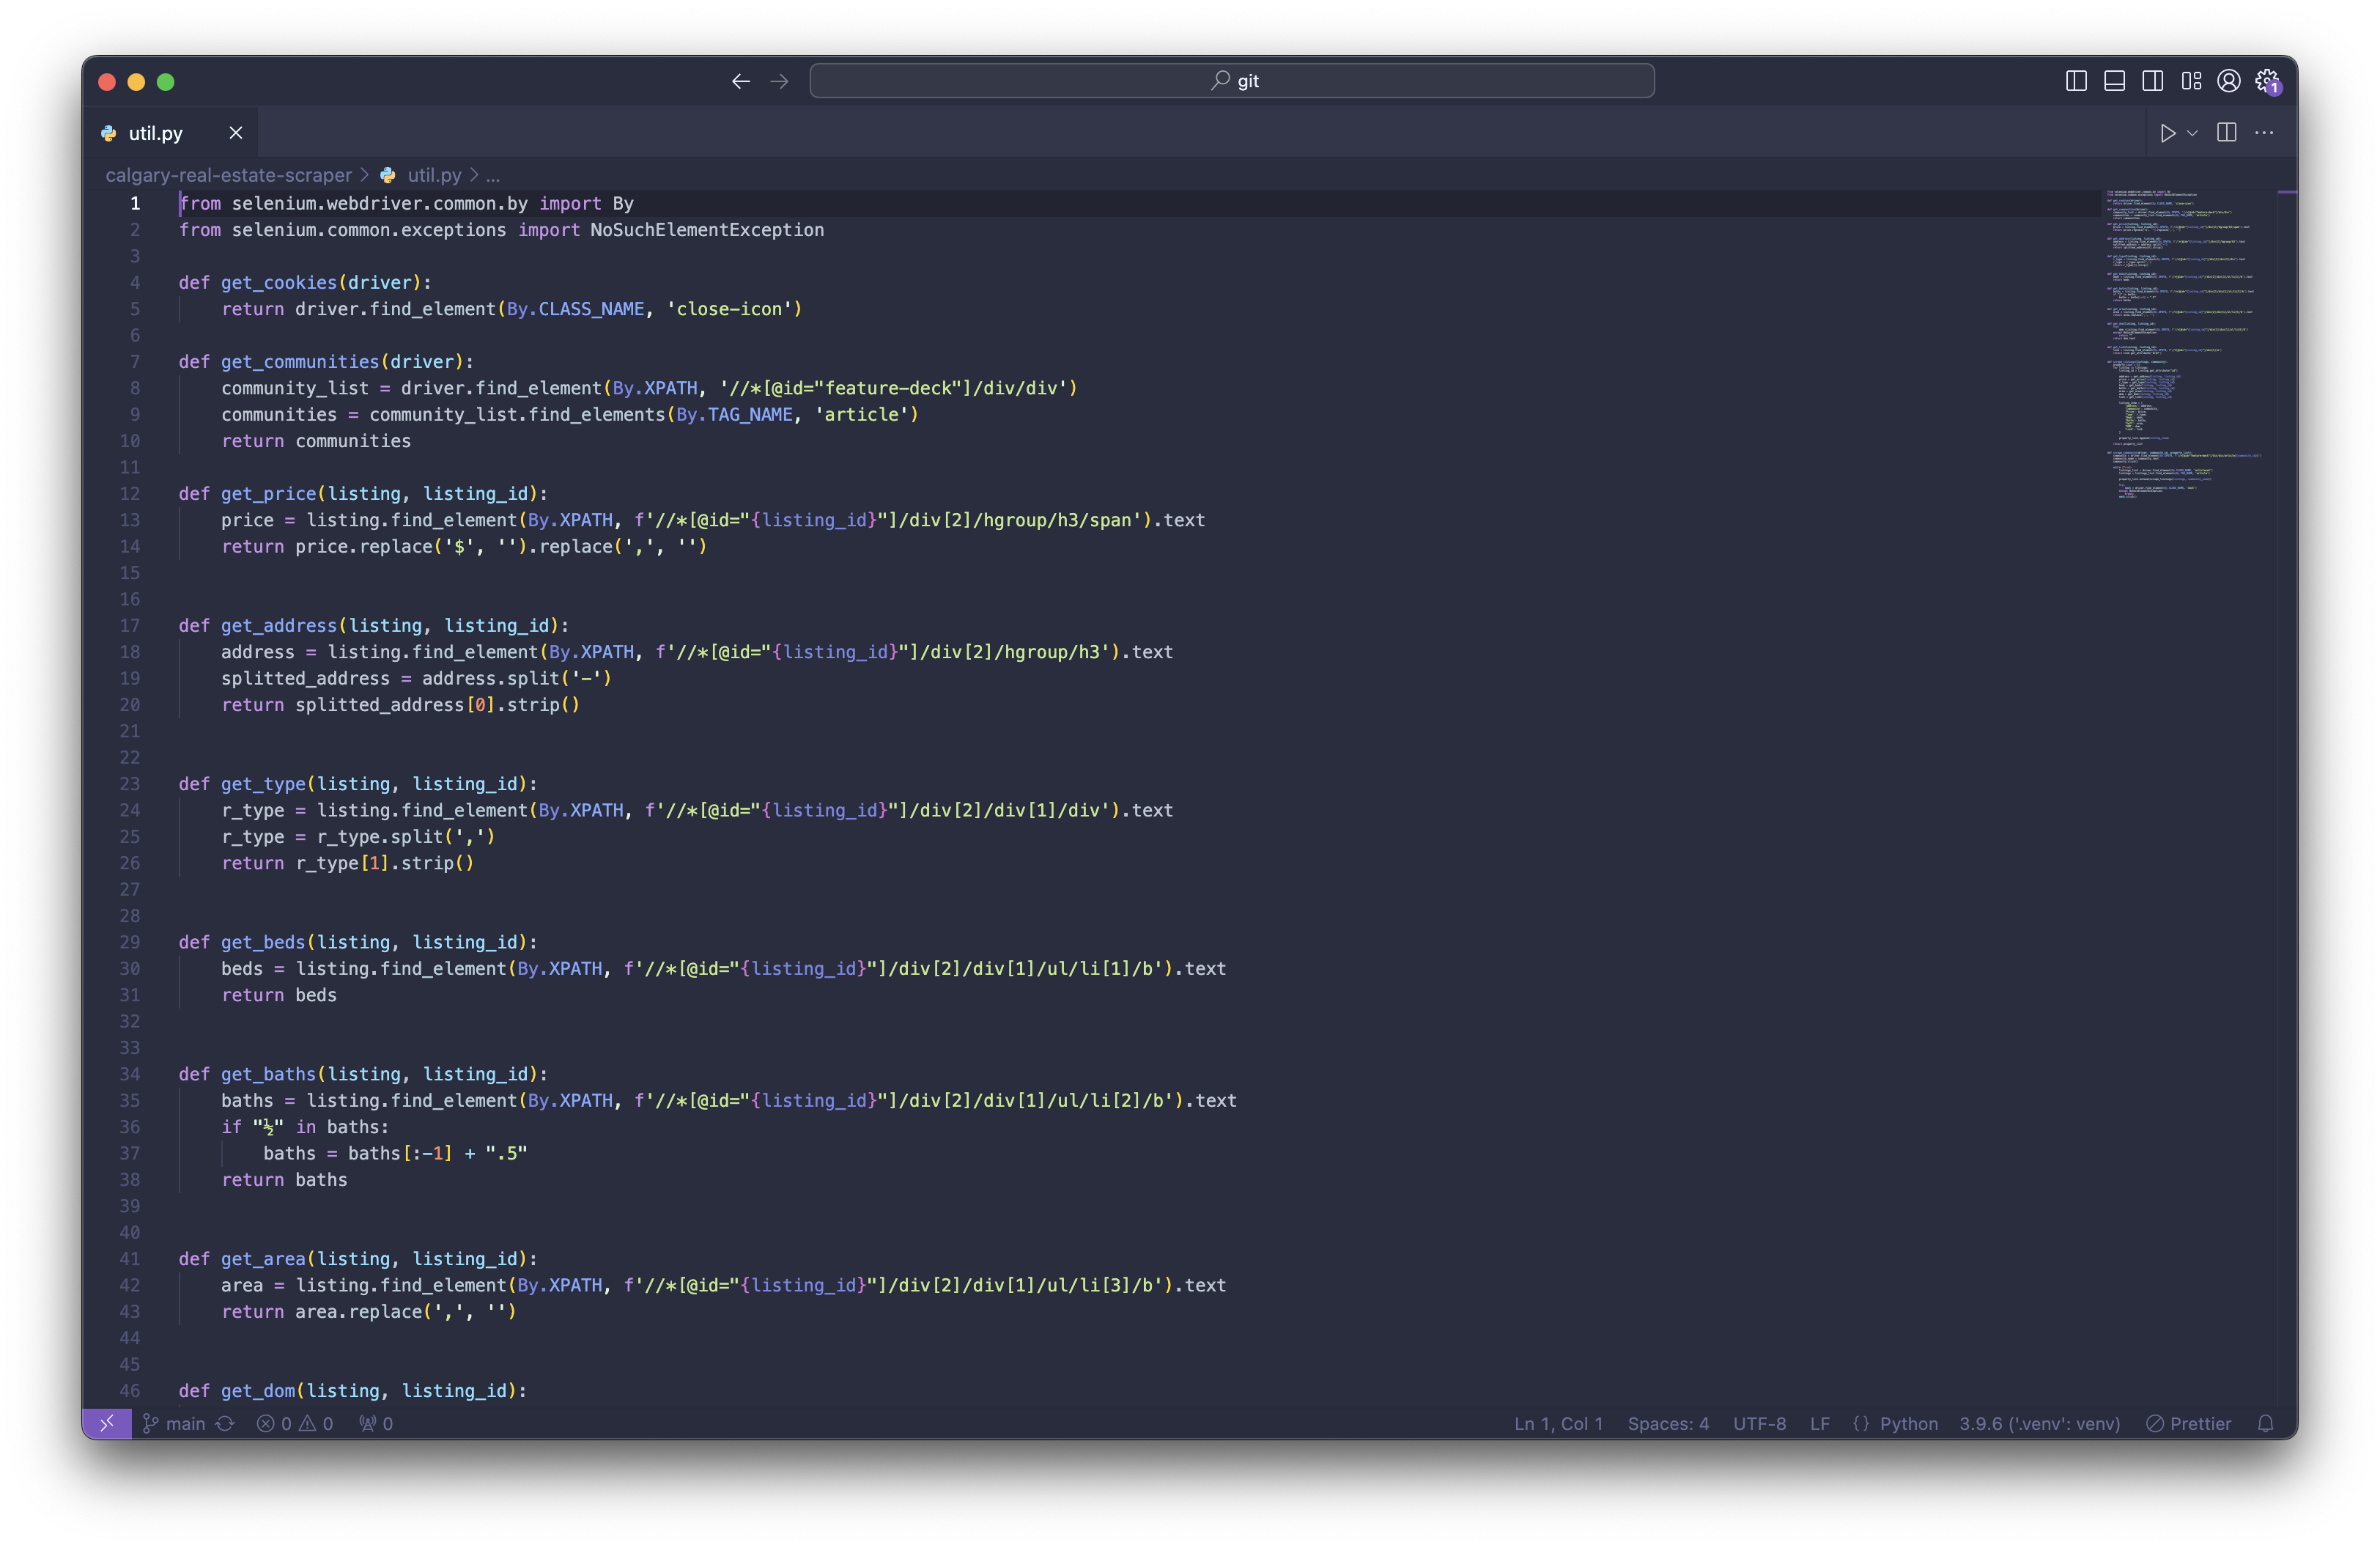Click calgary-real-estate-scraper in the breadcrumb

[x=229, y=175]
